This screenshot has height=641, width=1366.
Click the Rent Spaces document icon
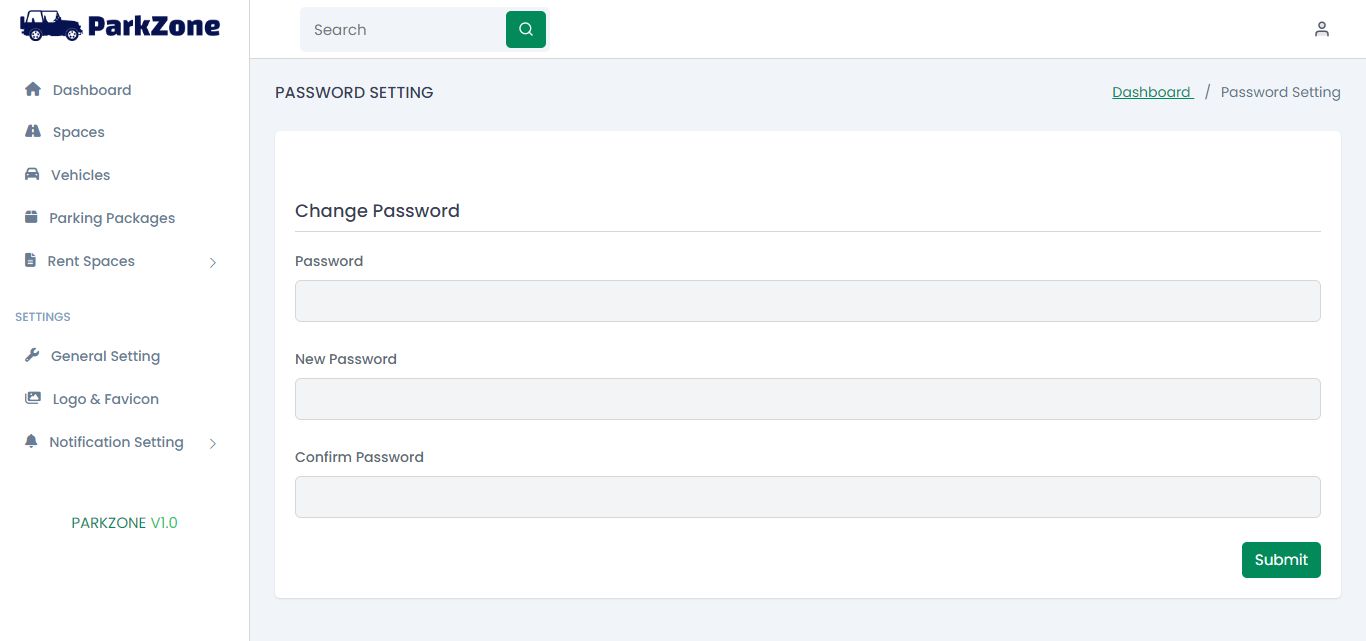[30, 261]
